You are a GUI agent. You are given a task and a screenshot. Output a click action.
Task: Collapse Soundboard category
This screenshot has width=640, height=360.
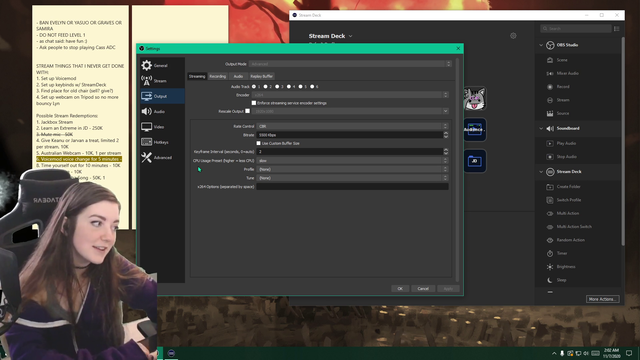pos(541,128)
